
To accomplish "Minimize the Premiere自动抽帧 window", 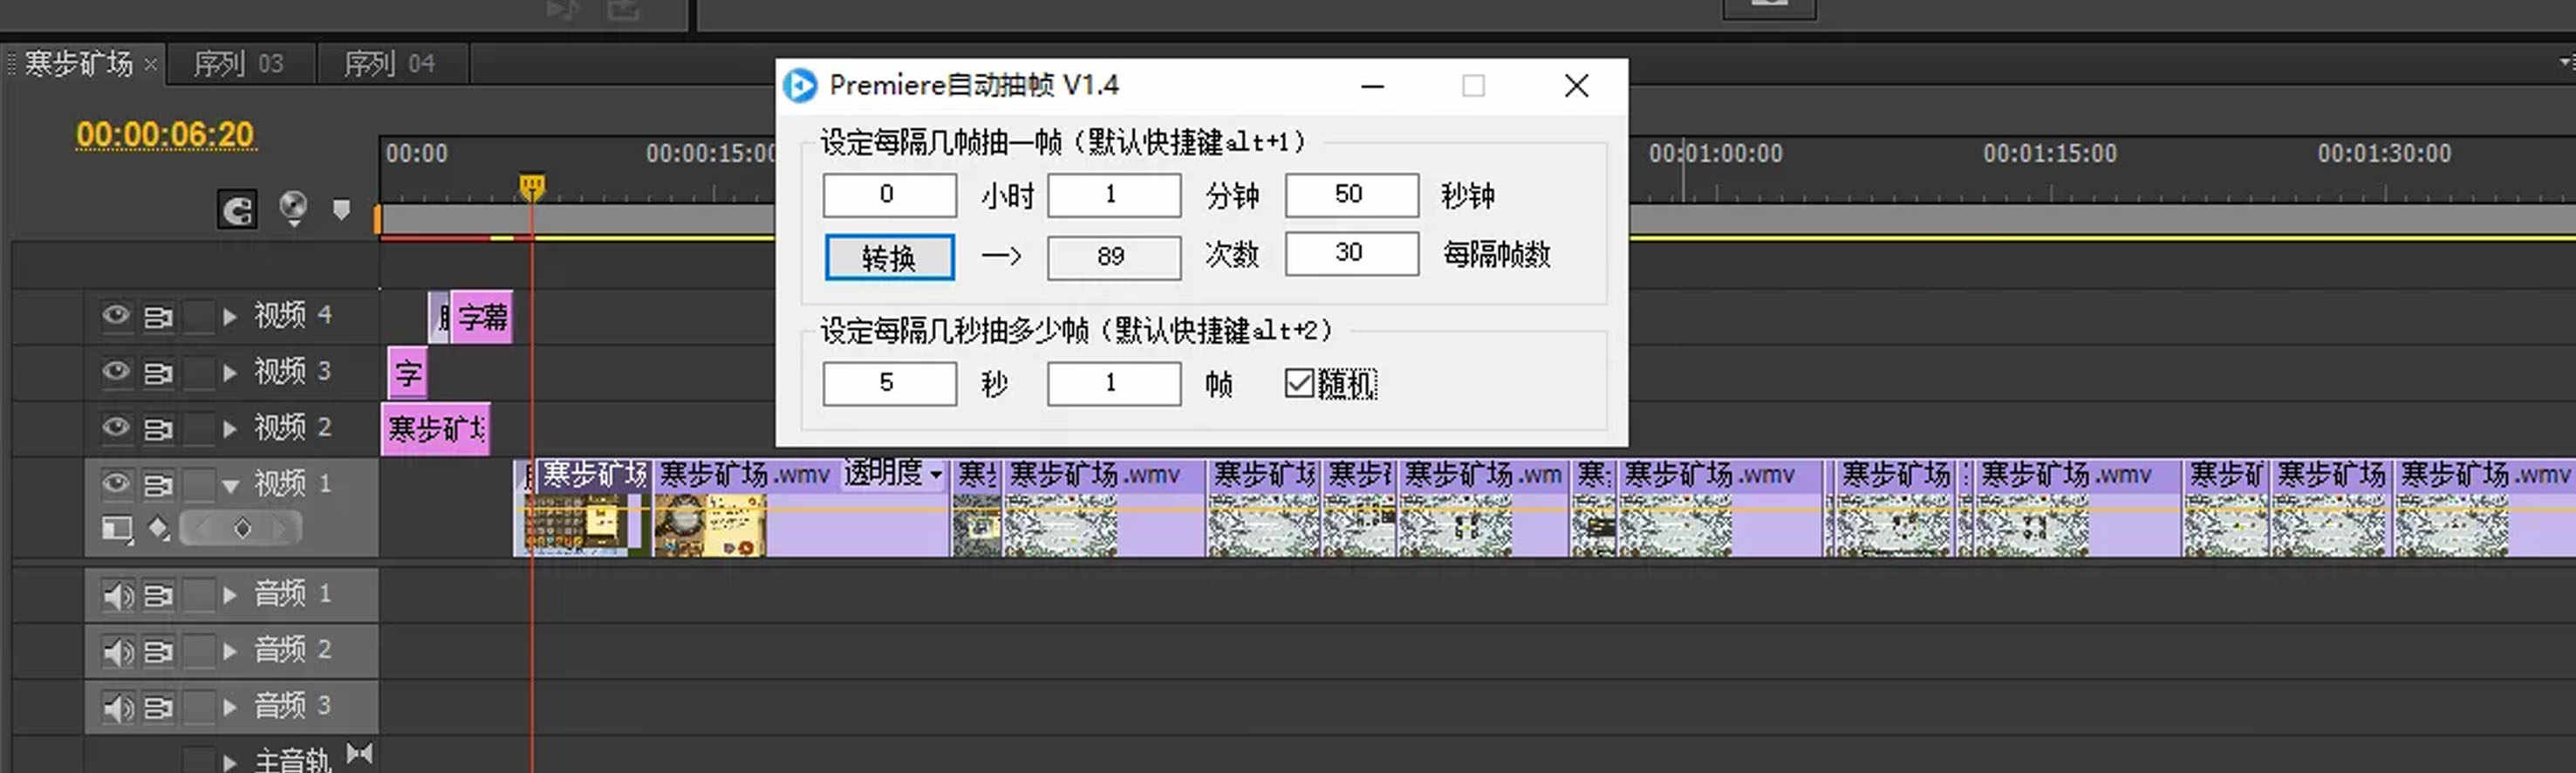I will [x=1372, y=86].
